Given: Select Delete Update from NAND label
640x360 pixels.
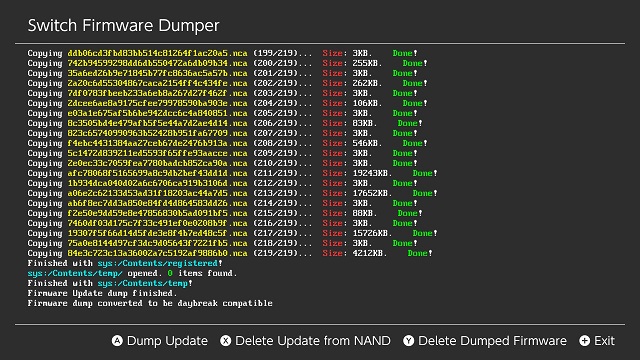Looking at the screenshot, I should (313, 341).
